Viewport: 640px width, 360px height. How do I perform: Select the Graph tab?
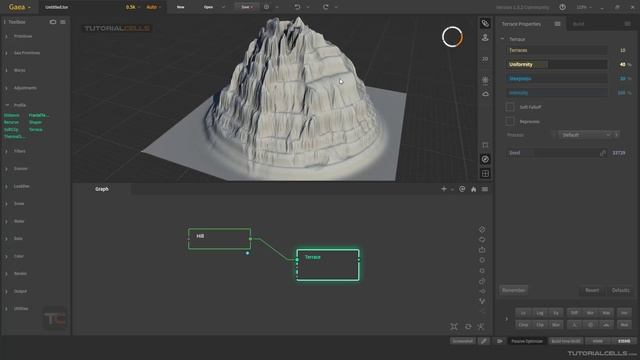tap(102, 189)
